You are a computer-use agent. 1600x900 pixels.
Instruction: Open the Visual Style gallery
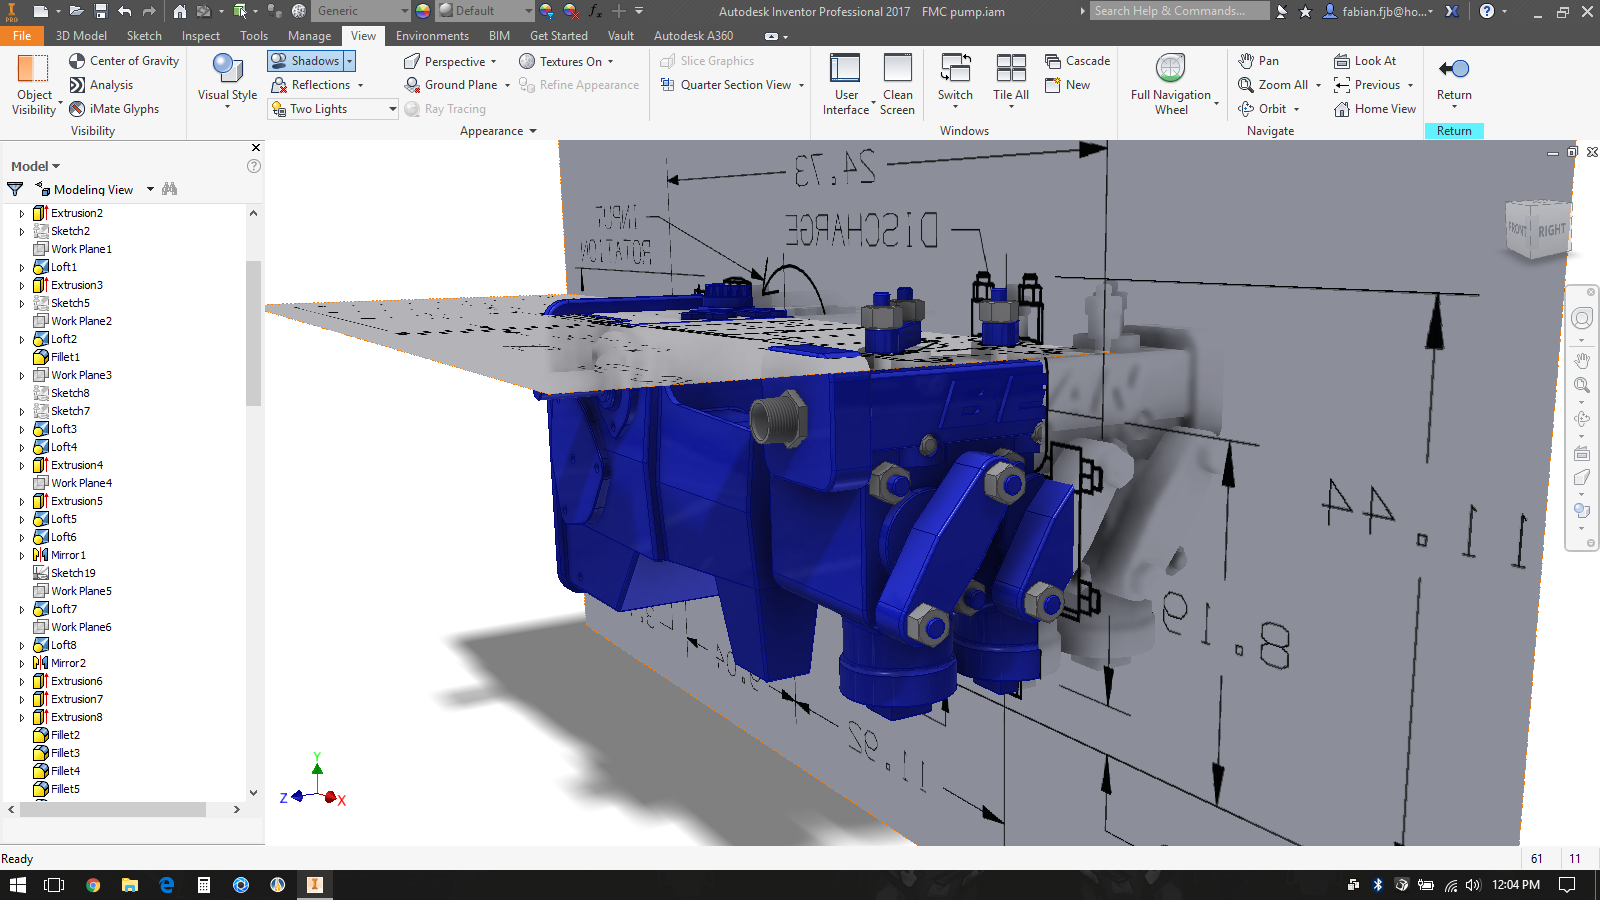pos(227,82)
